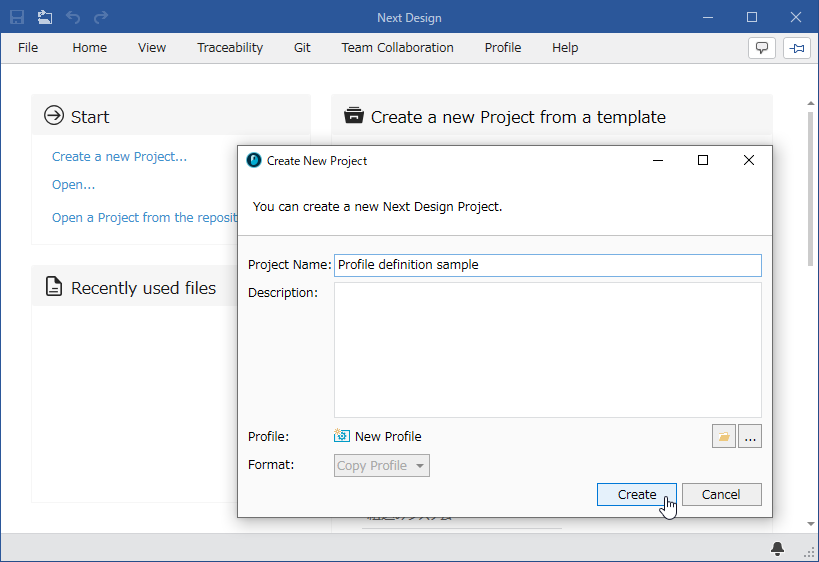Click the Next Design logo in dialog title
819x562 pixels.
tap(254, 160)
